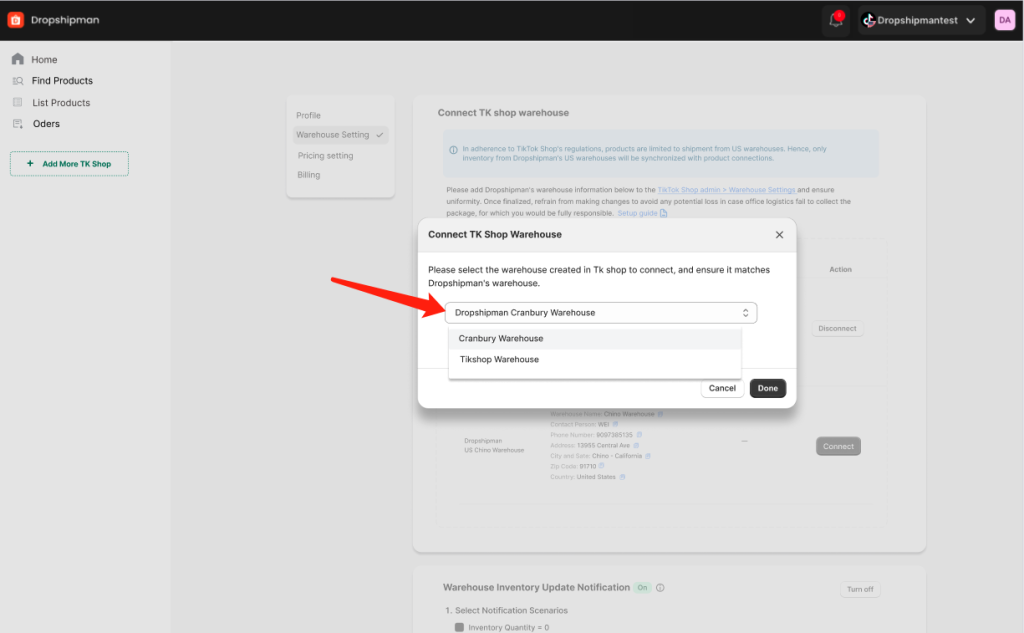
Task: Click the Oders sidebar icon
Action: point(18,124)
